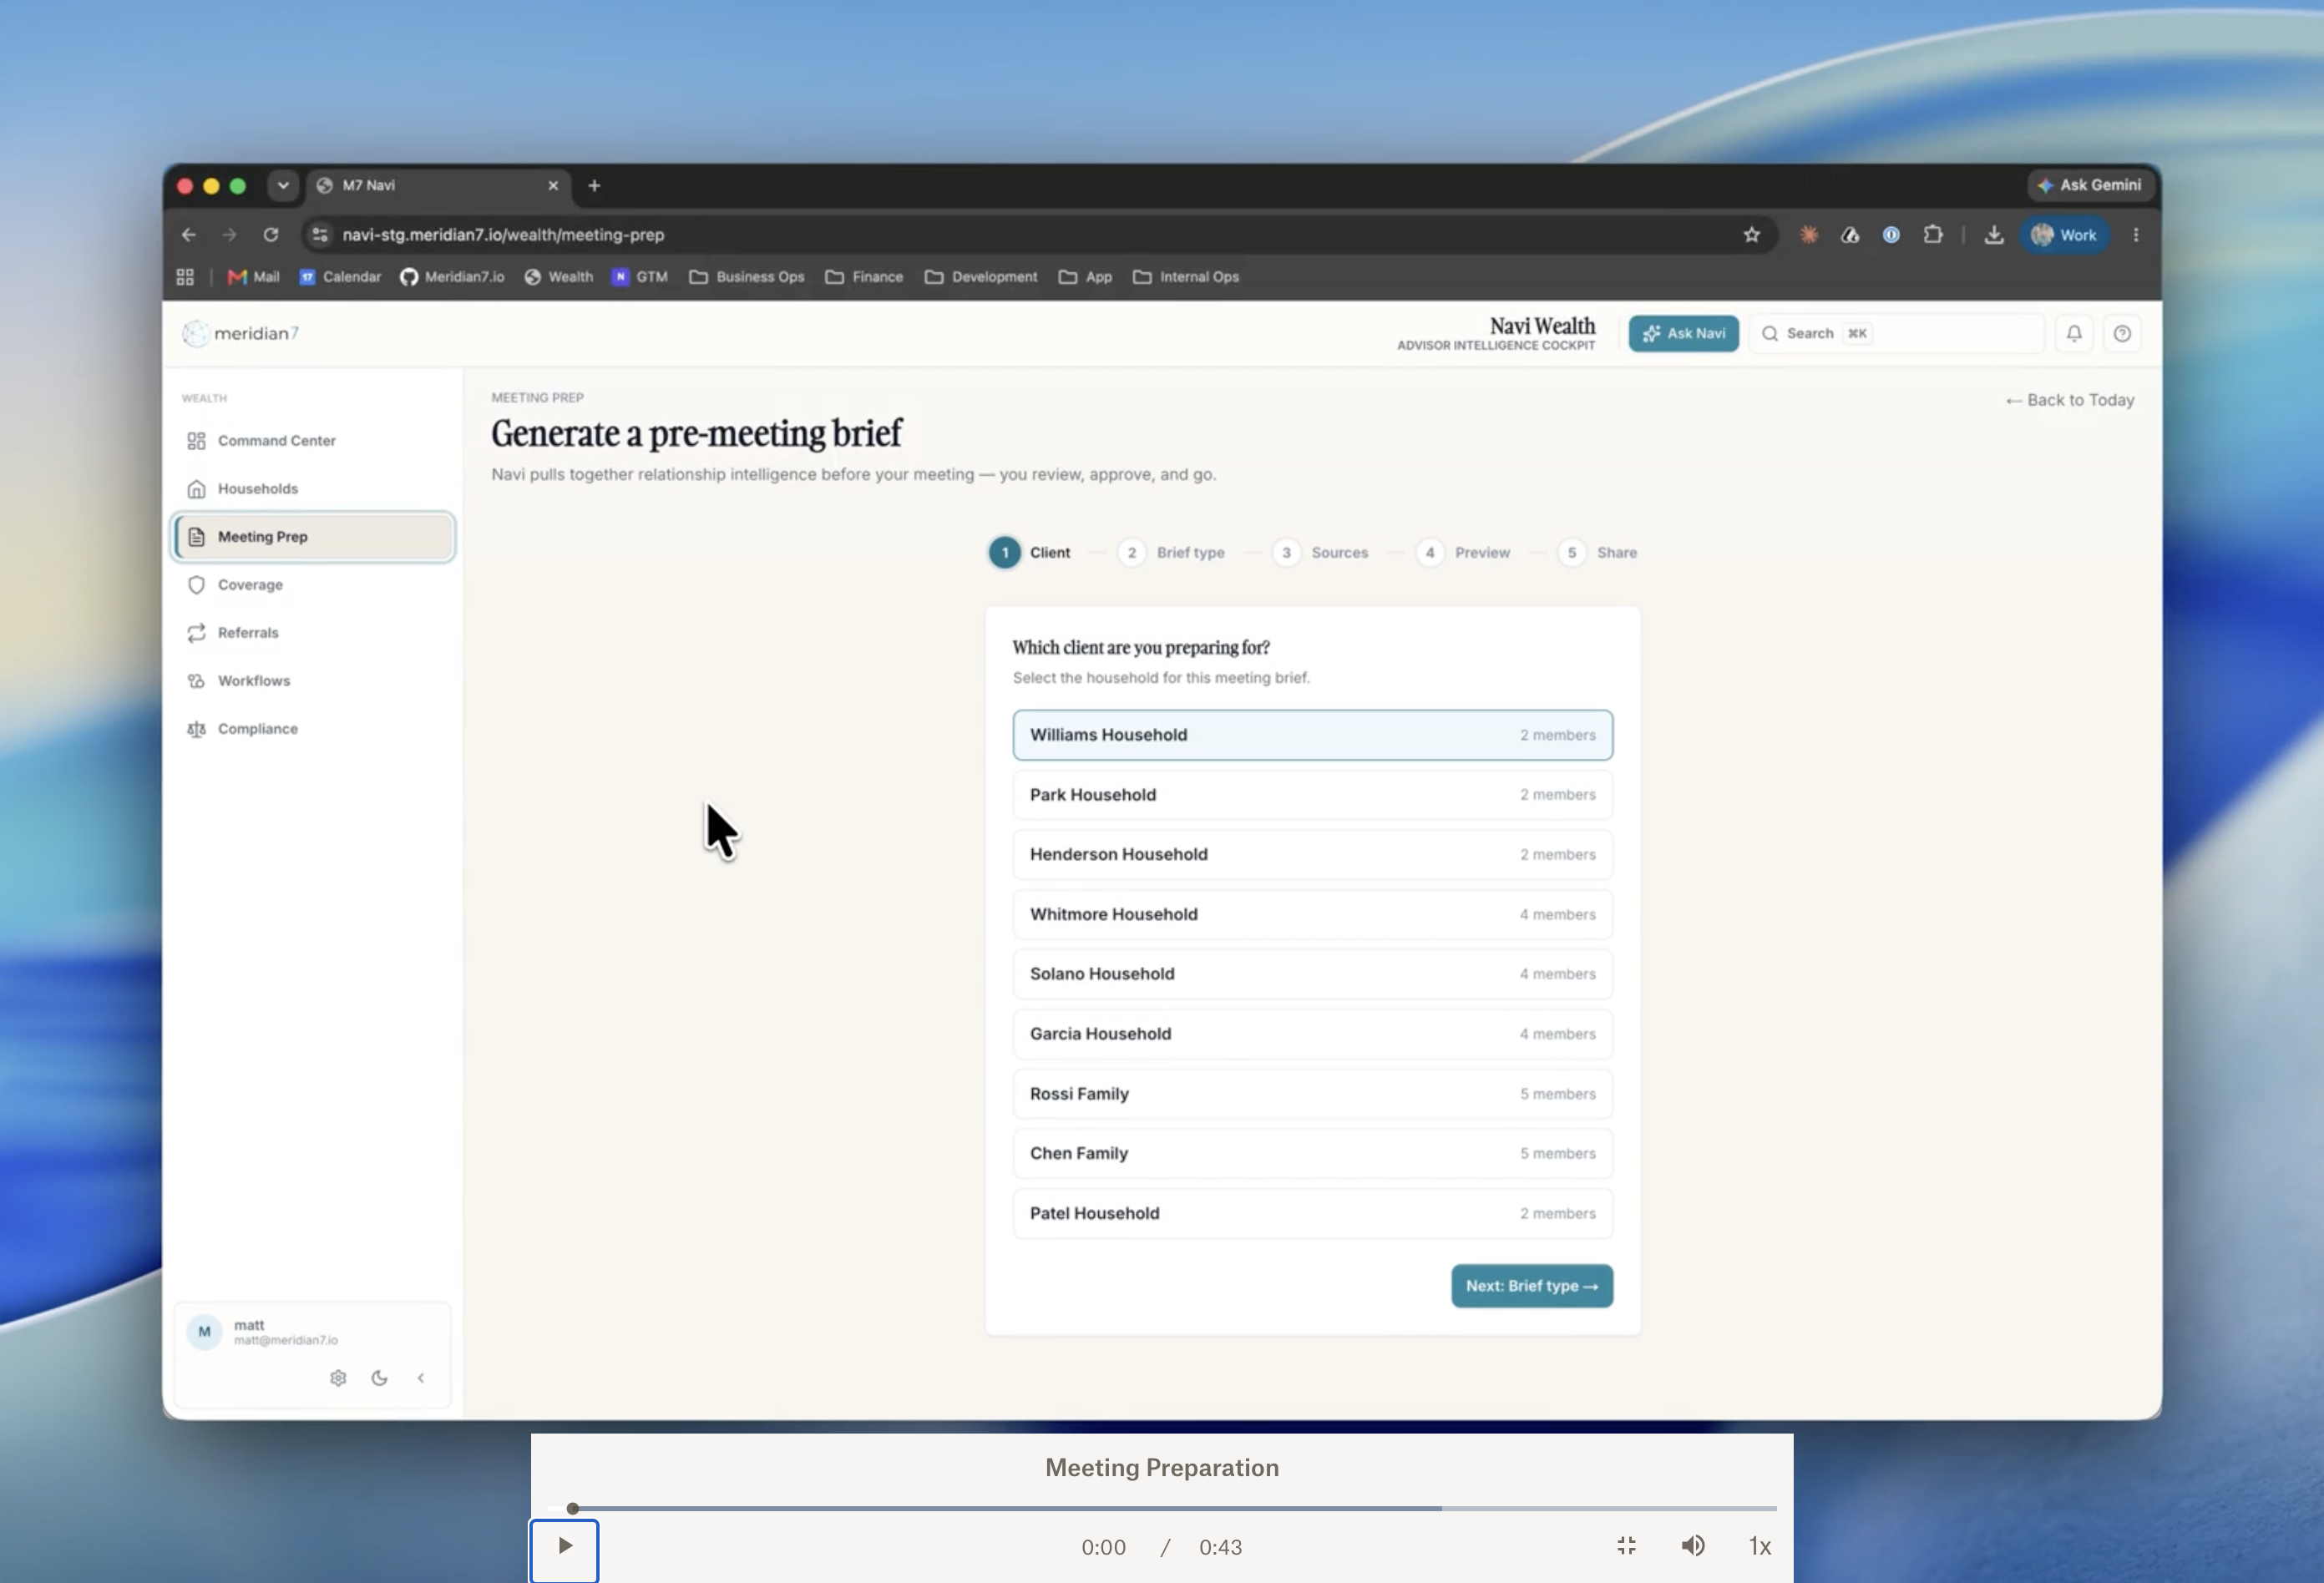Open the browser extensions puzzle icon
The image size is (2324, 1583).
pos(1933,235)
